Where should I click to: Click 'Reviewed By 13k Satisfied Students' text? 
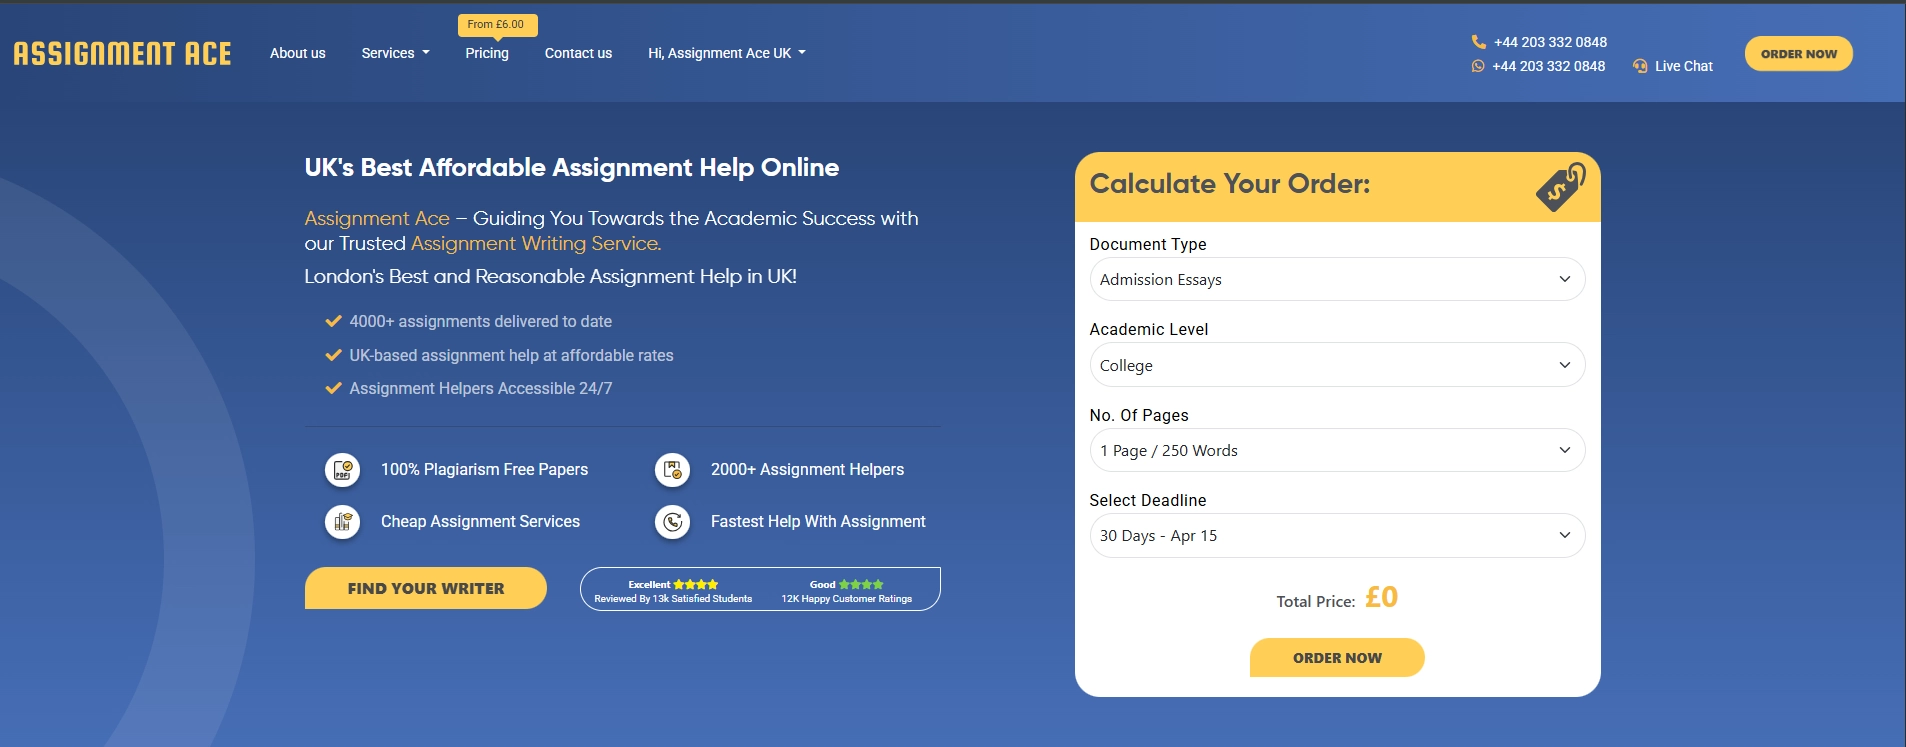pos(673,599)
